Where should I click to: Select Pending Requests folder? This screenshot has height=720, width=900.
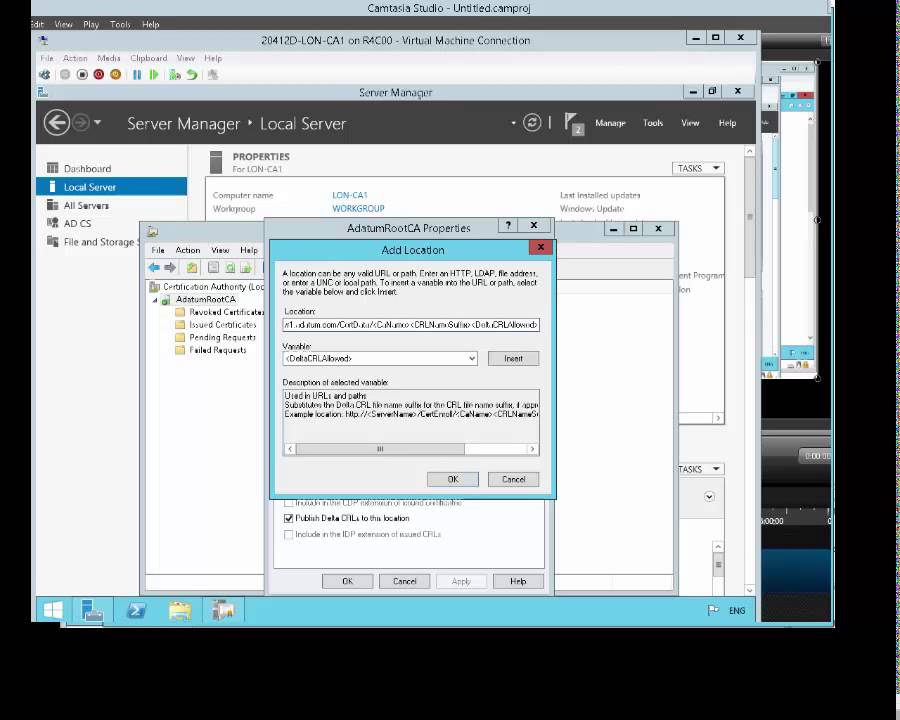coord(216,337)
